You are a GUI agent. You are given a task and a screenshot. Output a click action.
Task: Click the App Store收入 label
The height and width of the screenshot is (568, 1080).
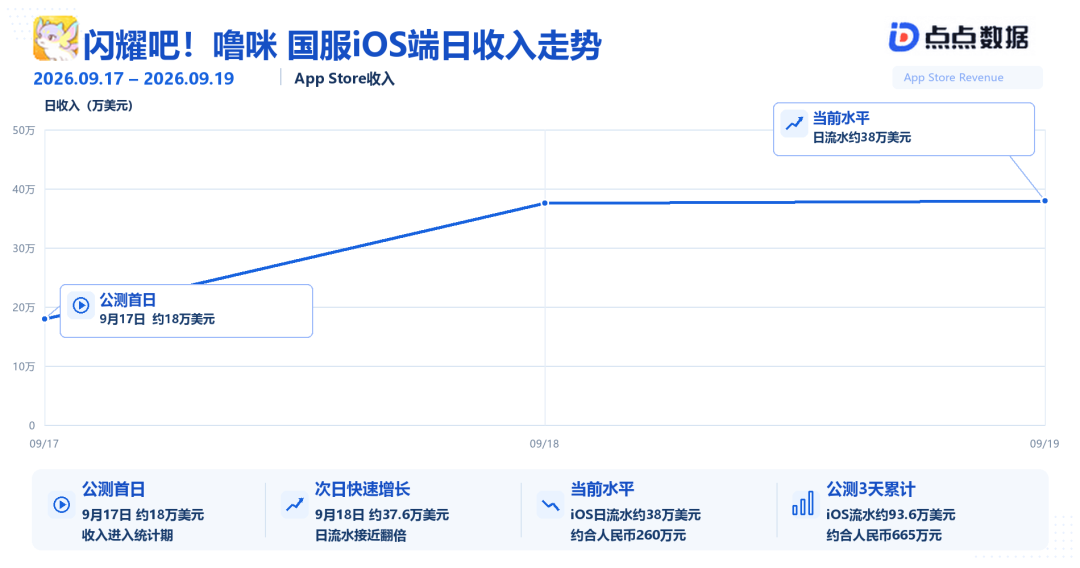(344, 78)
